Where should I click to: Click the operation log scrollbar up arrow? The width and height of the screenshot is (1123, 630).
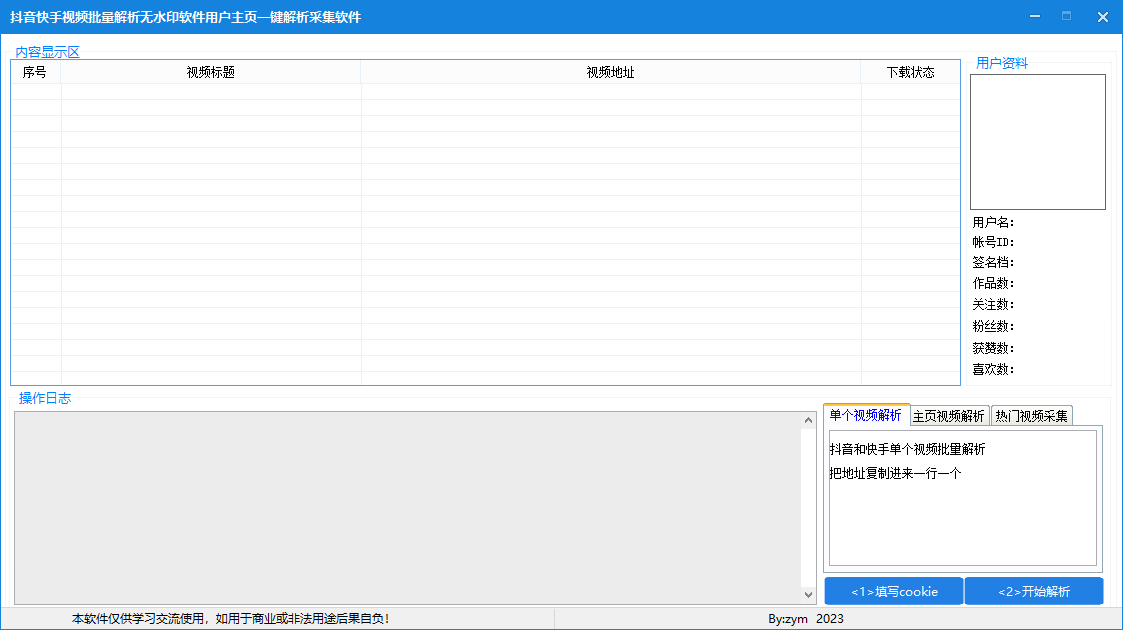(809, 421)
